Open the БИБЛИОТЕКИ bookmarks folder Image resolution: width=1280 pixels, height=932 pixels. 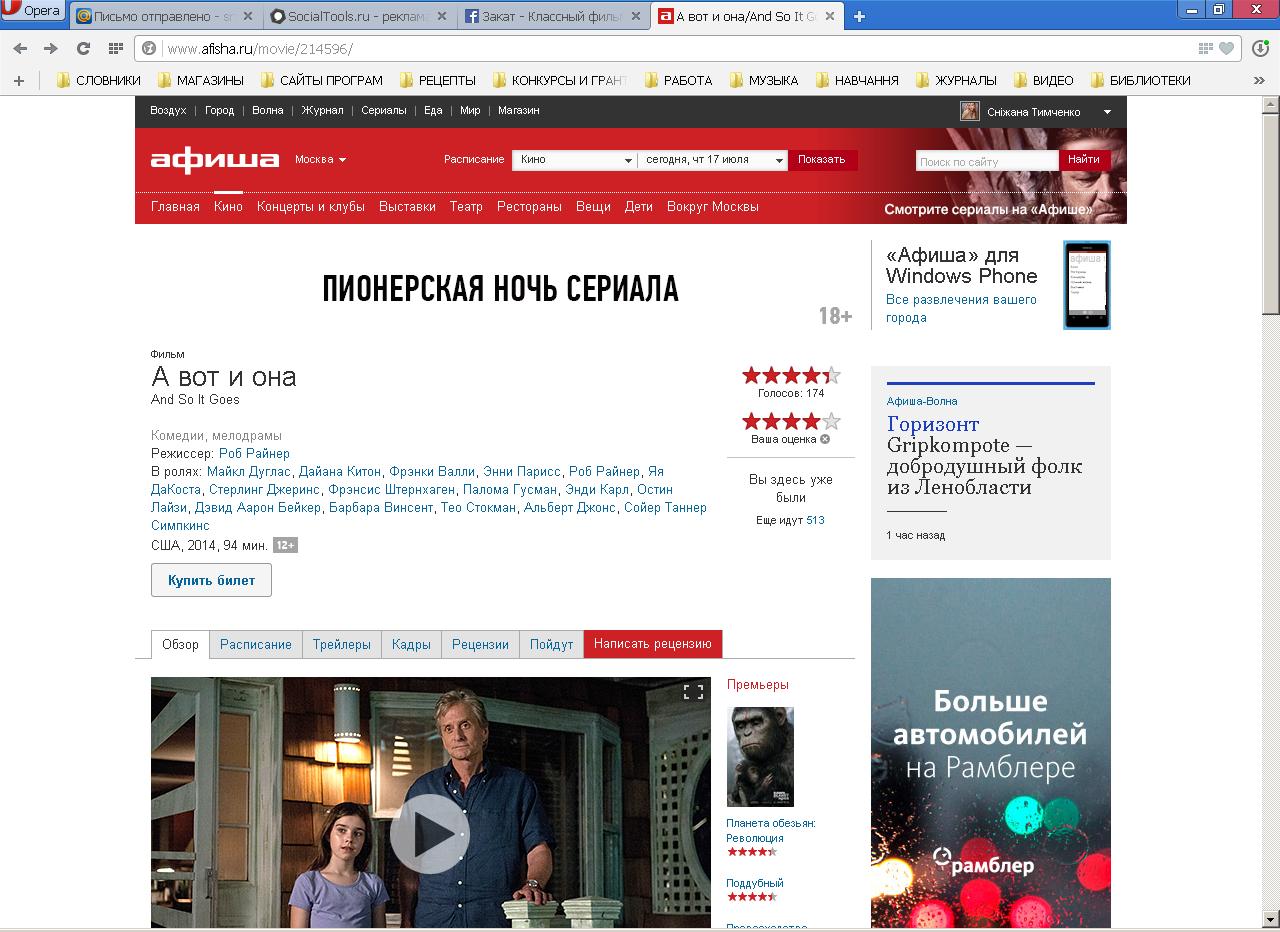click(x=1141, y=80)
